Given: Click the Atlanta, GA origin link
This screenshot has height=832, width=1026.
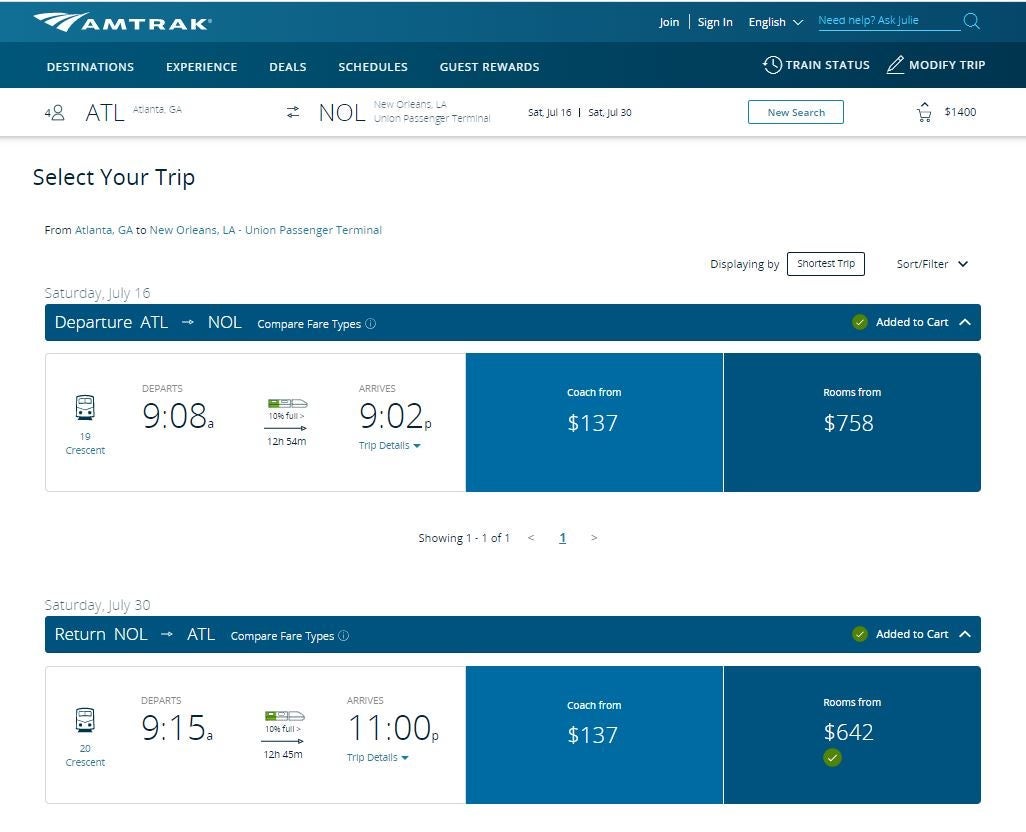Looking at the screenshot, I should (x=104, y=230).
